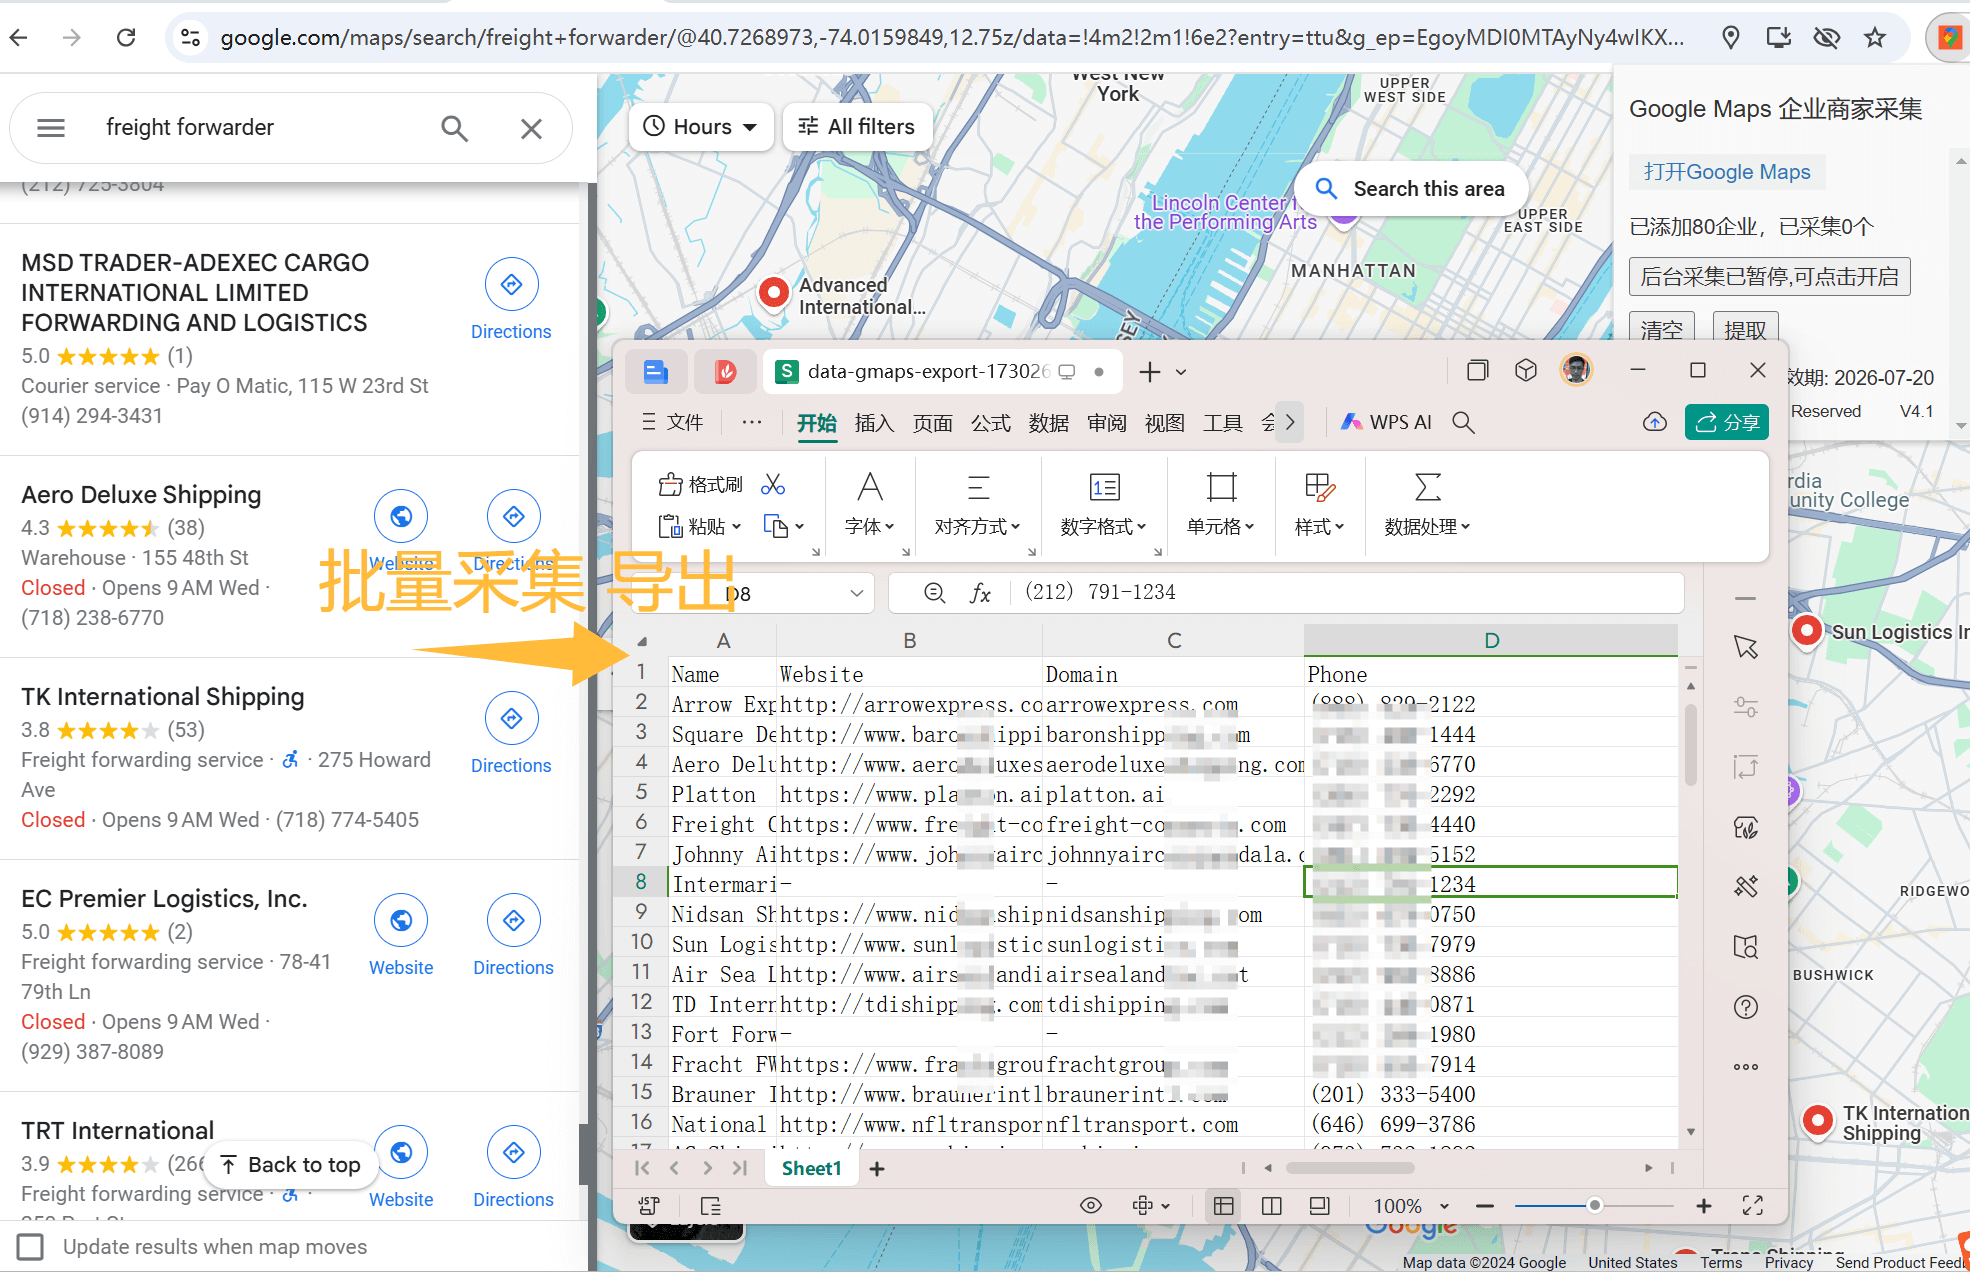The height and width of the screenshot is (1272, 1970).
Task: Click the zoom in plus in WPS status bar
Action: 1704,1206
